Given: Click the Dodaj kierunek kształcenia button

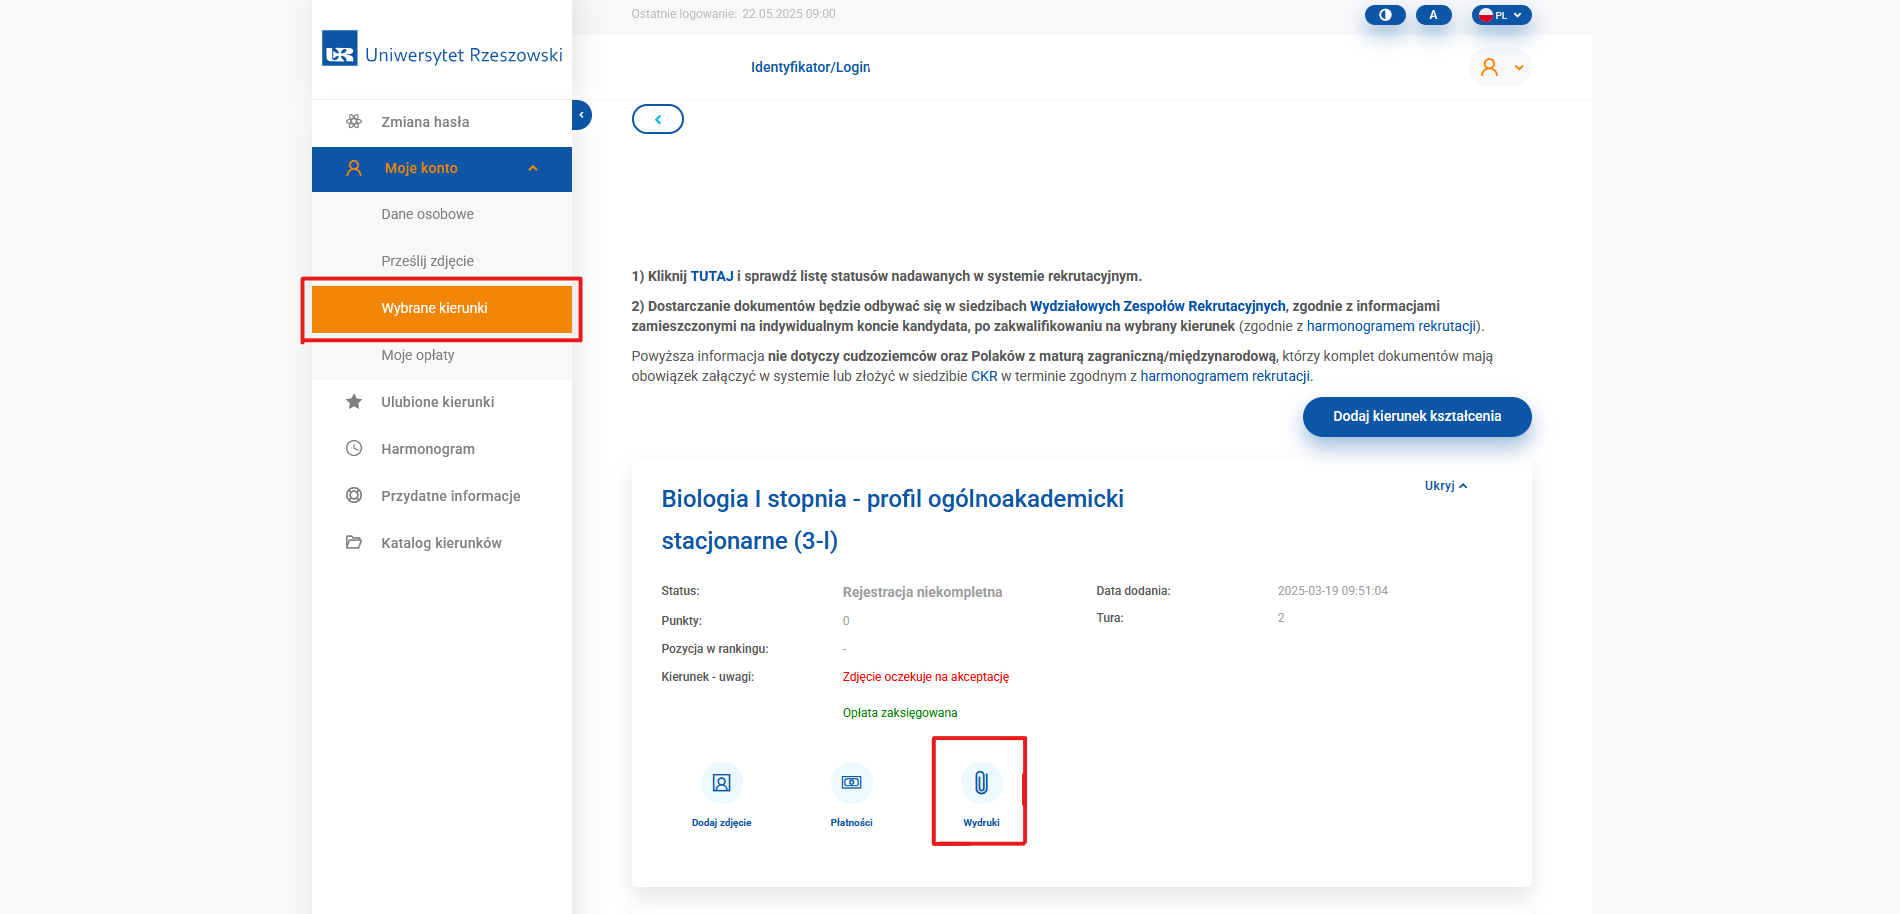Looking at the screenshot, I should point(1416,417).
